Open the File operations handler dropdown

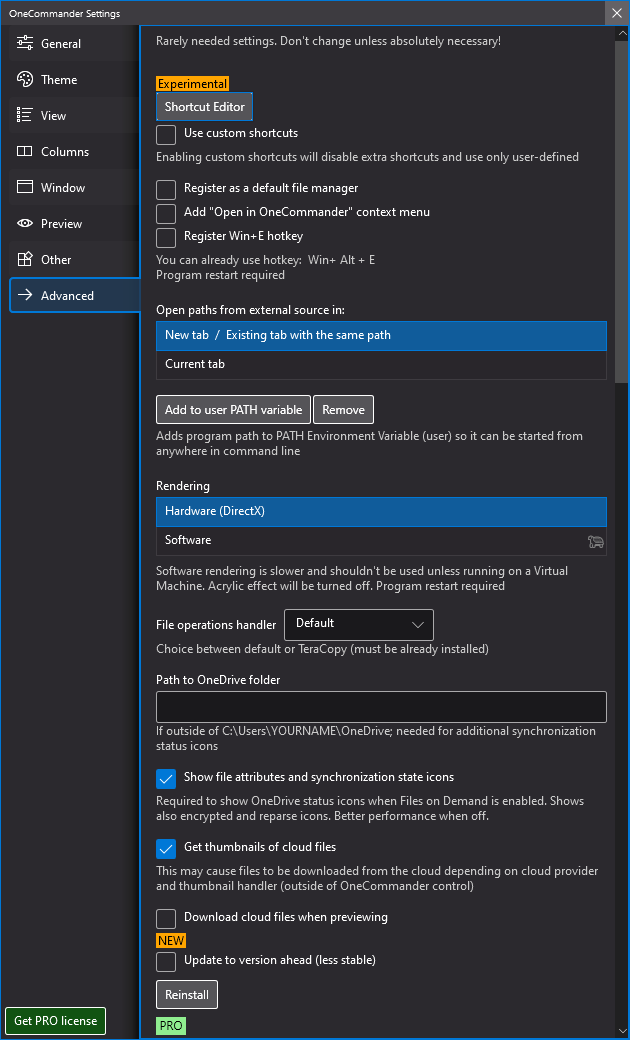(x=359, y=624)
